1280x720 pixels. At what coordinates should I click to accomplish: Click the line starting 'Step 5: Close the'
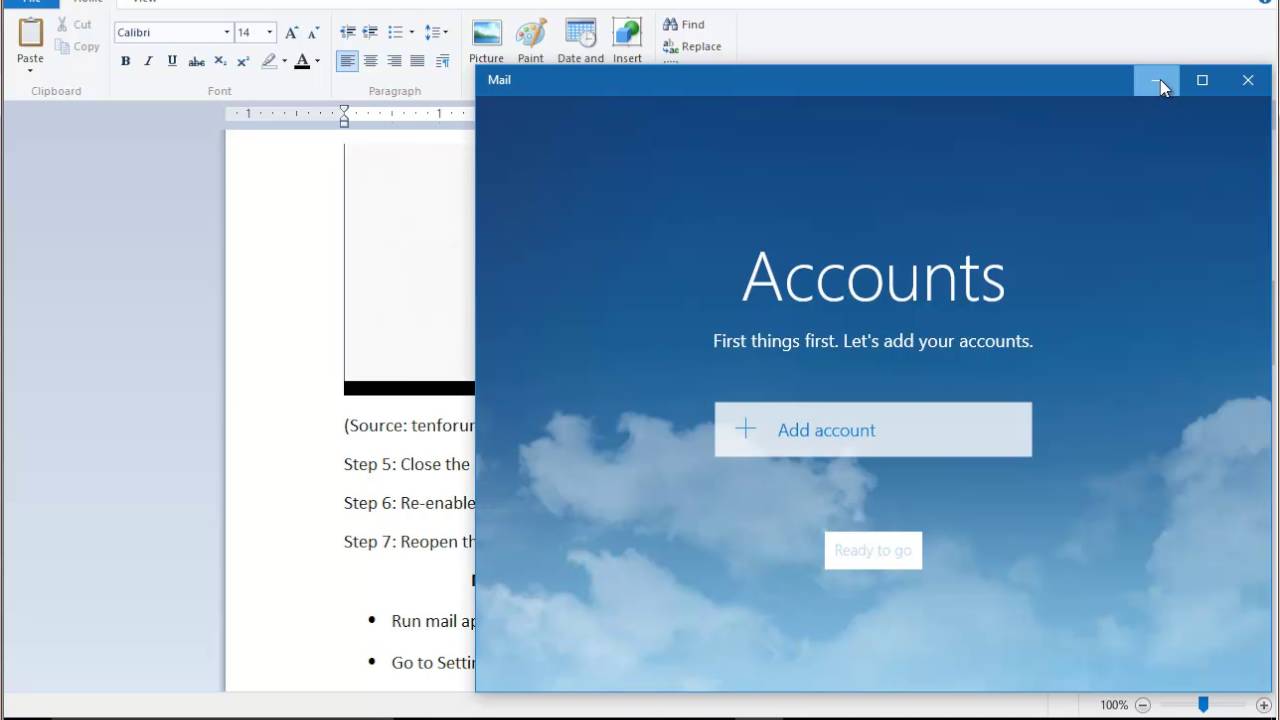click(407, 464)
